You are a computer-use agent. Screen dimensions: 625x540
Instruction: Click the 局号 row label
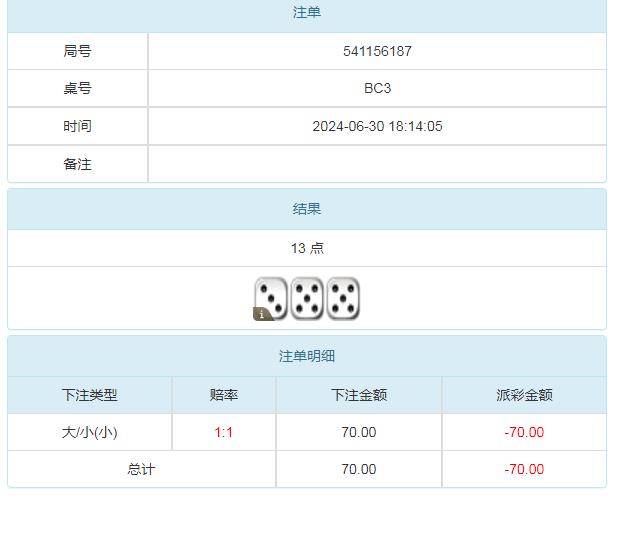[x=77, y=51]
